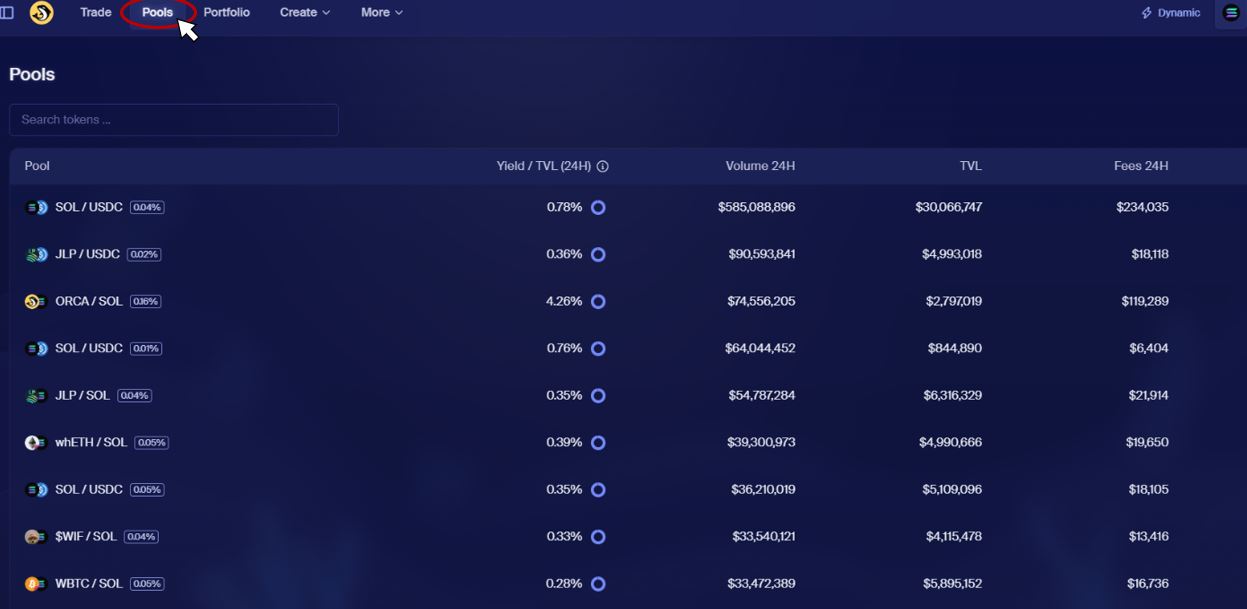Click the SOL/USDC 0.05% pool token icon
Image resolution: width=1247 pixels, height=609 pixels.
(36, 490)
